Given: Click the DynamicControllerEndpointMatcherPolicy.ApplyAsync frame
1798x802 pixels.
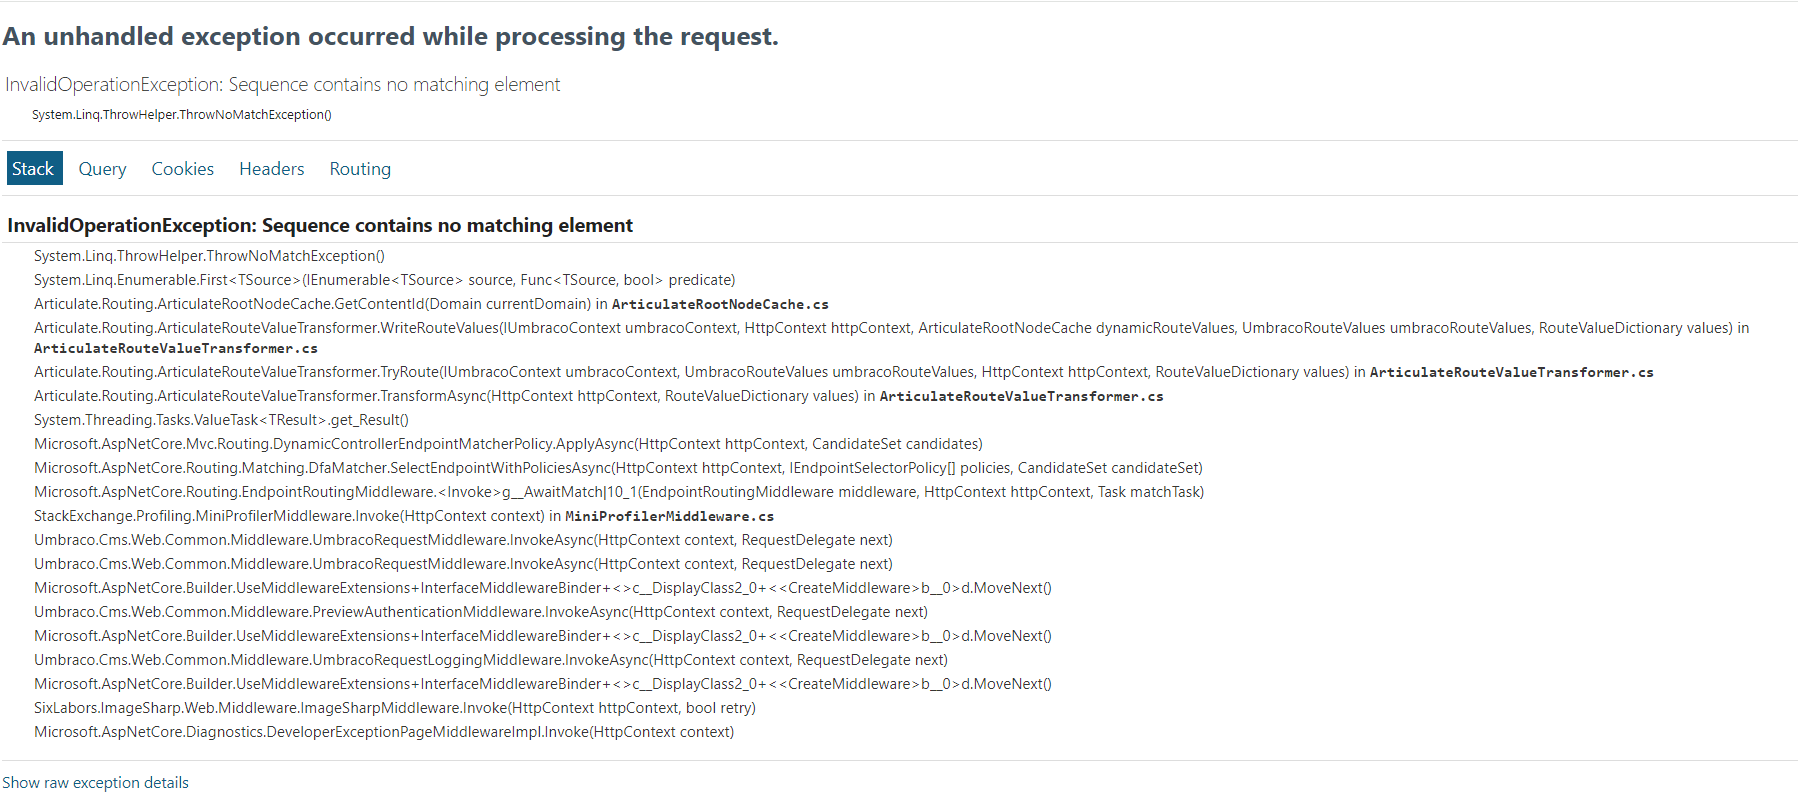Looking at the screenshot, I should tap(508, 444).
